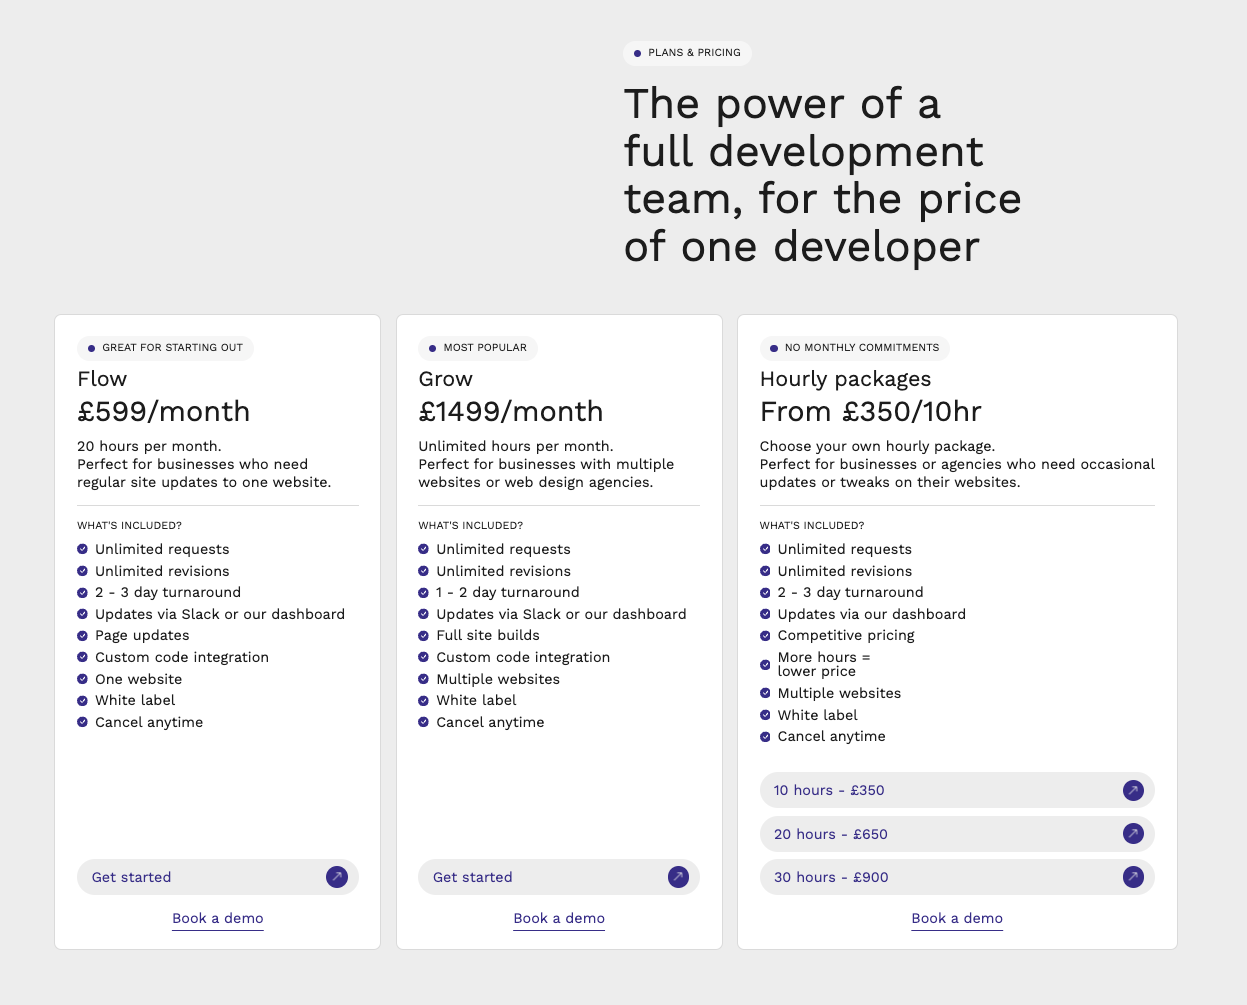Click checkmark icon next to Competitive pricing
Viewport: 1247px width, 1005px height.
click(765, 635)
